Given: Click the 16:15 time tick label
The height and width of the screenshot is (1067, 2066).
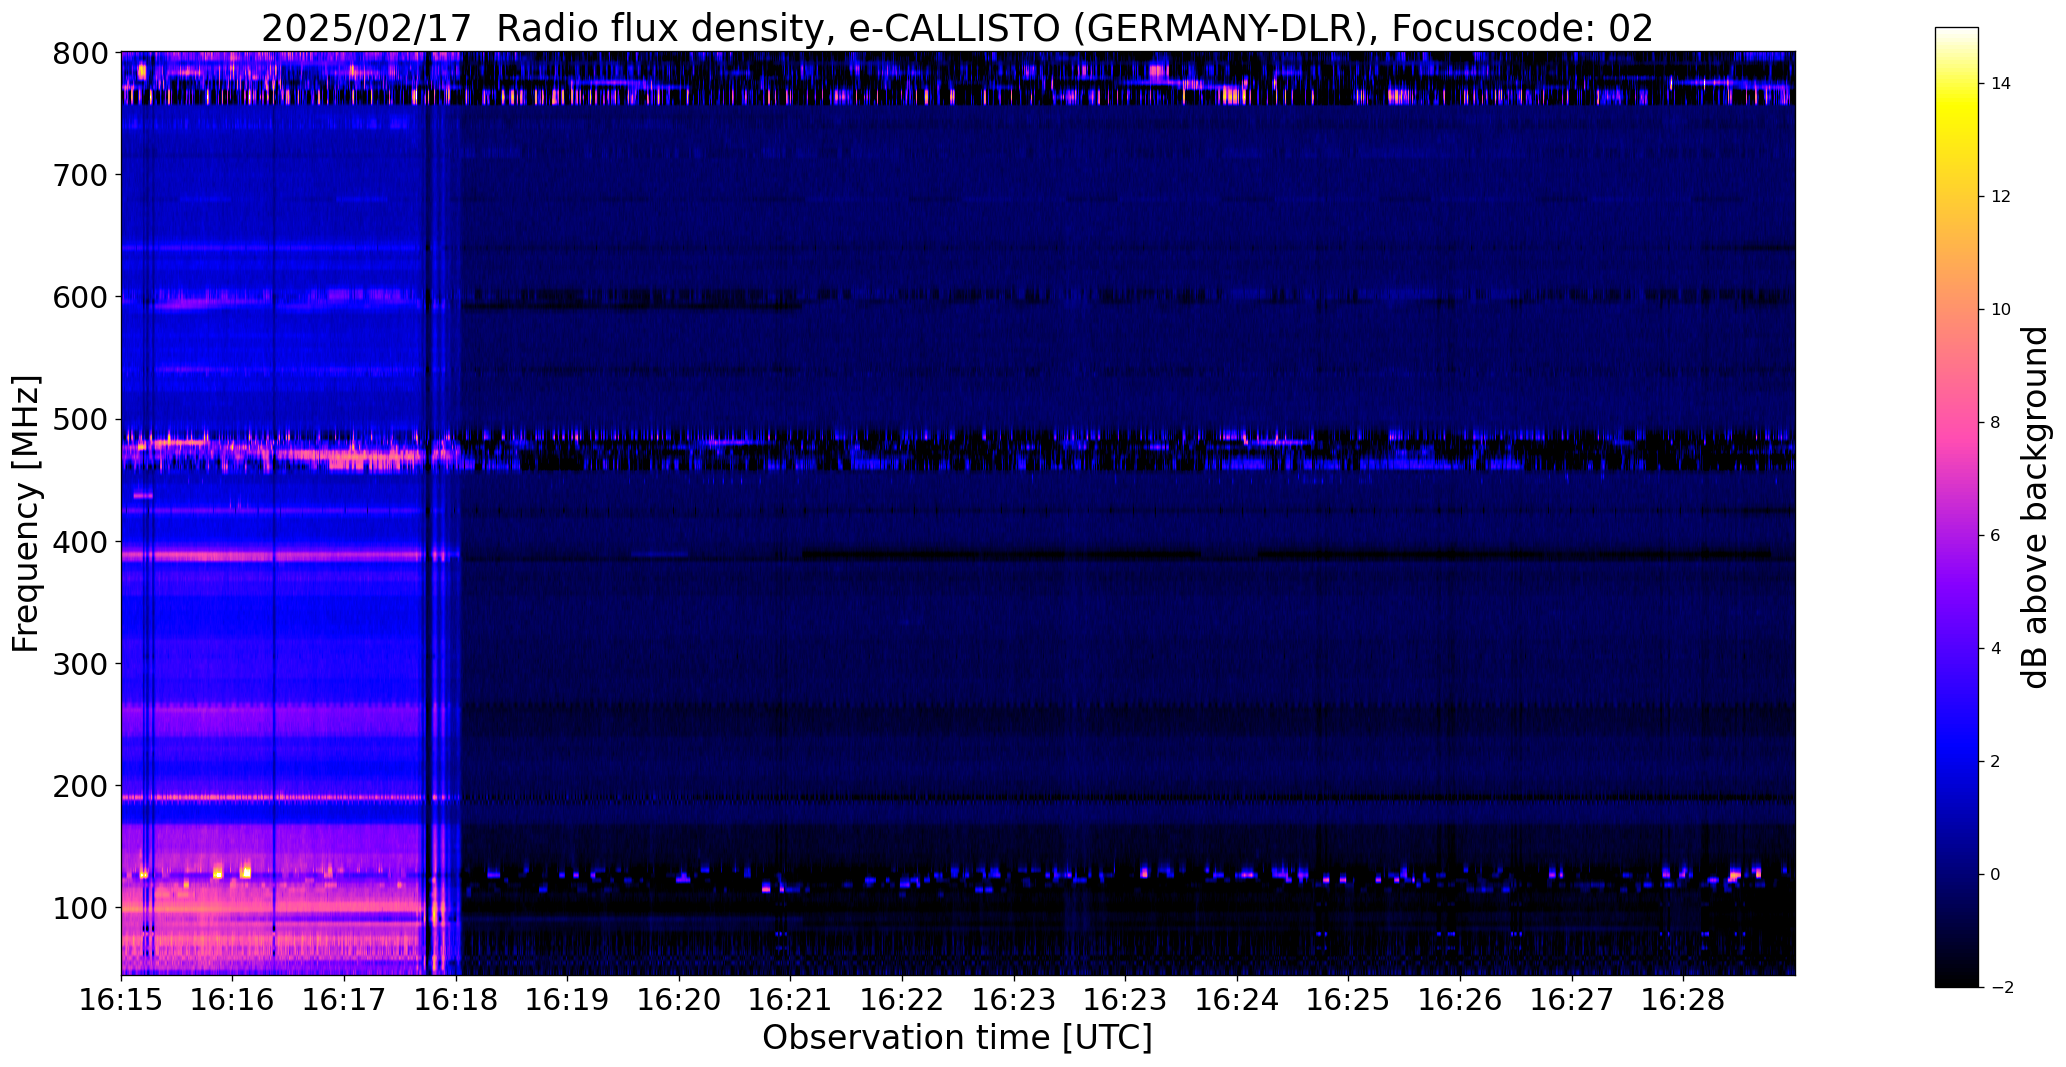Looking at the screenshot, I should pos(121,1000).
